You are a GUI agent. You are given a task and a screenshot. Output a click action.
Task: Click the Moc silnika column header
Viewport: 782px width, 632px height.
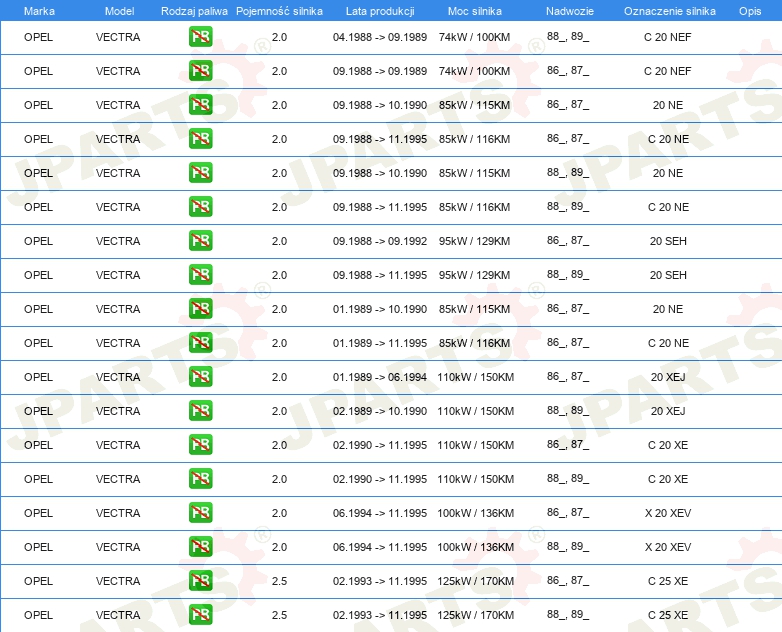point(474,11)
